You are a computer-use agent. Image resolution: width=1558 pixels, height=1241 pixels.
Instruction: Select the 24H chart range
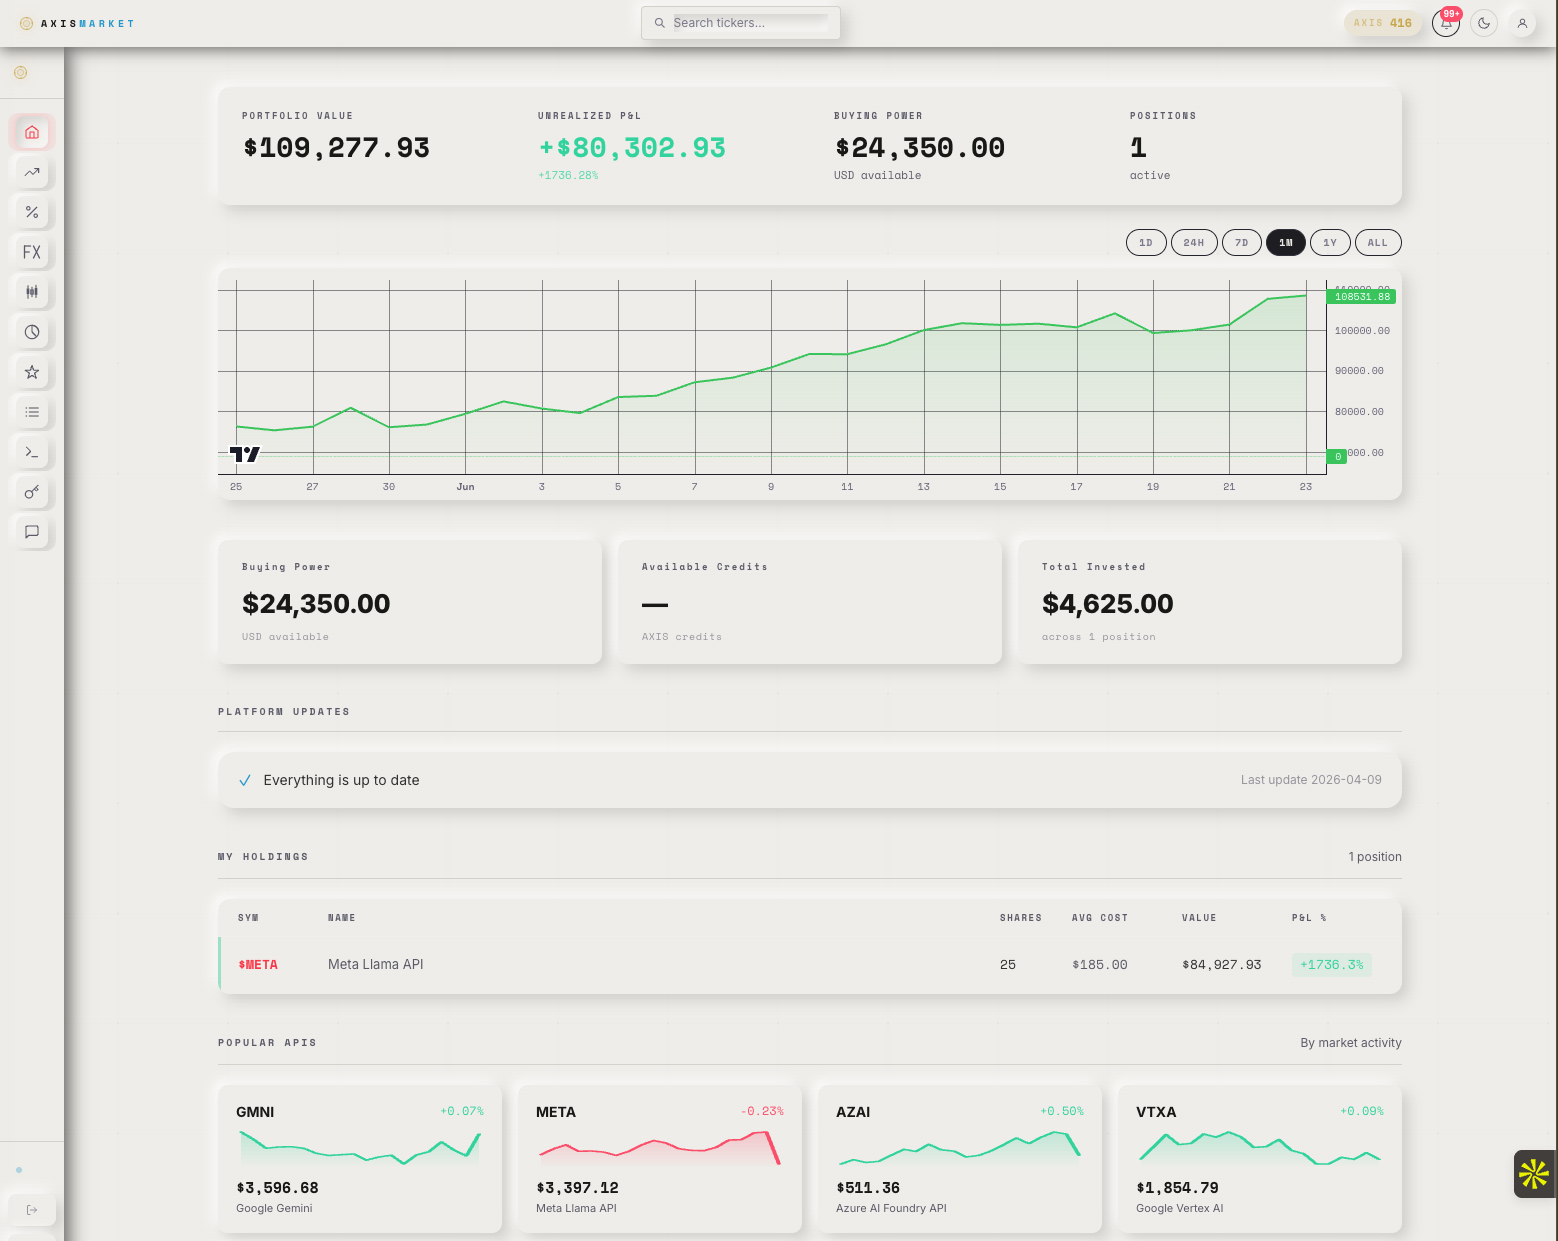click(1194, 243)
